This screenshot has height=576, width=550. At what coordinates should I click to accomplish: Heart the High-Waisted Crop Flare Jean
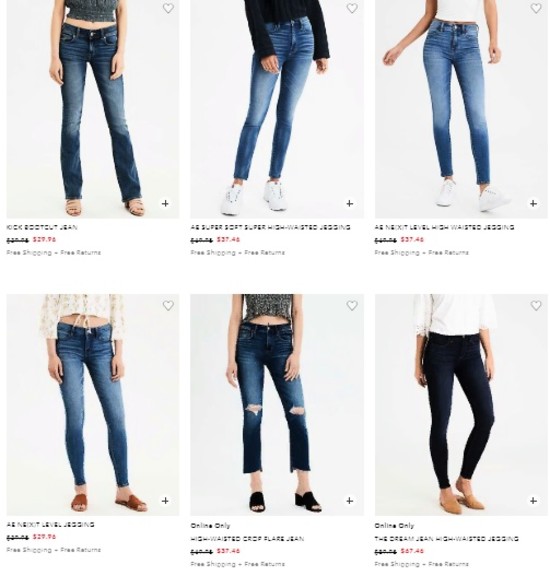(x=352, y=305)
